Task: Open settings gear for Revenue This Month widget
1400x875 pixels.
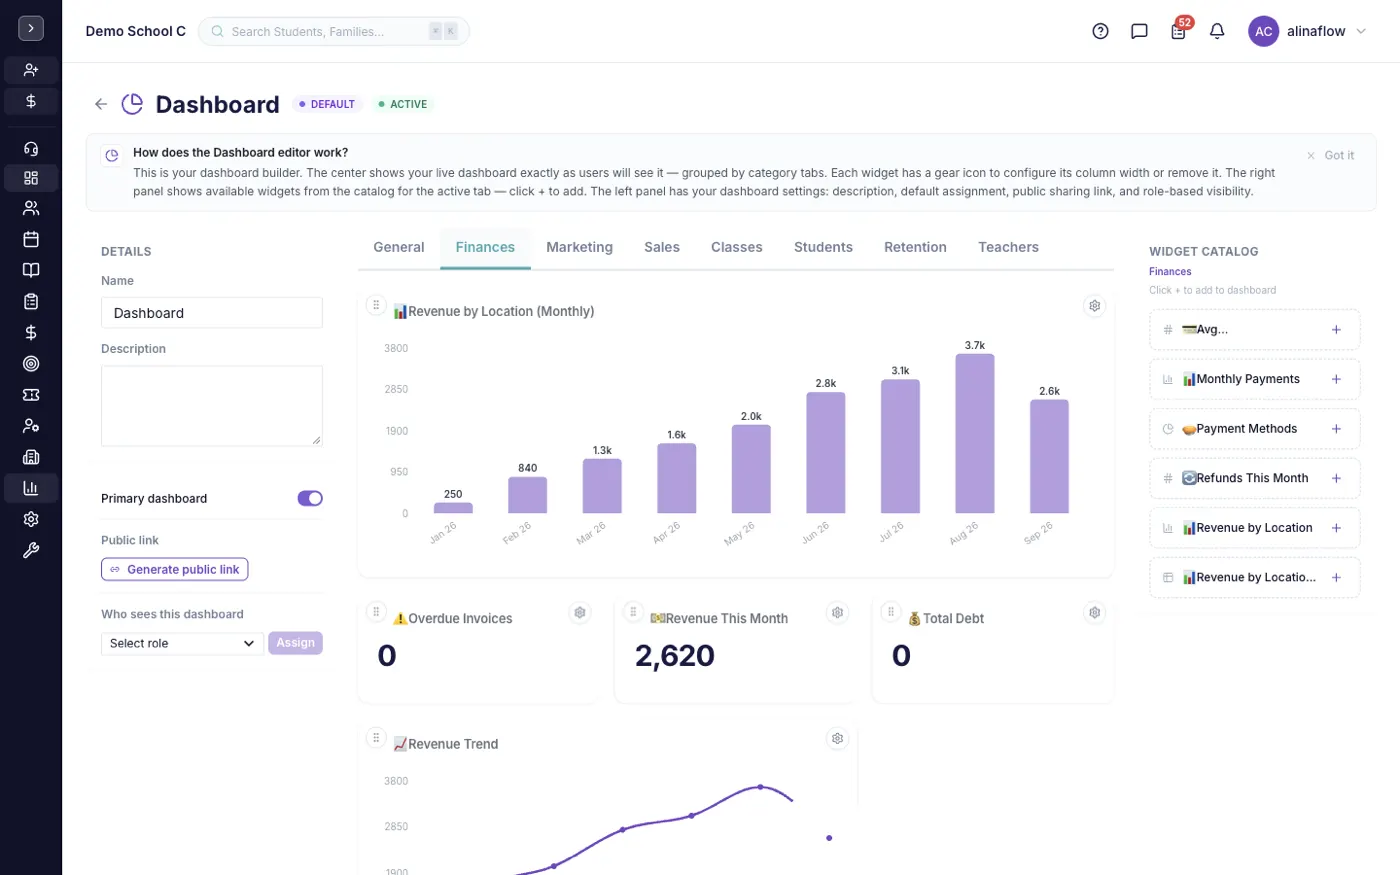Action: (x=837, y=612)
